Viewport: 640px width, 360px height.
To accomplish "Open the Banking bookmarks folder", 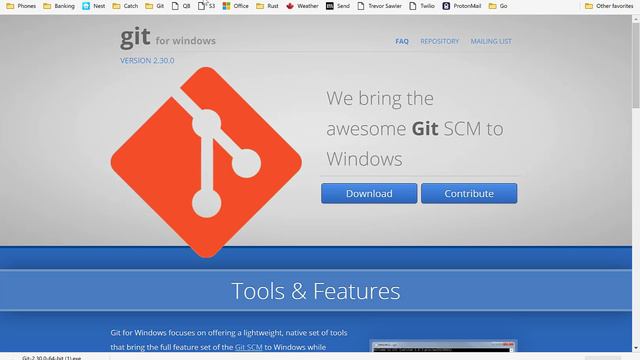I will click(x=59, y=6).
